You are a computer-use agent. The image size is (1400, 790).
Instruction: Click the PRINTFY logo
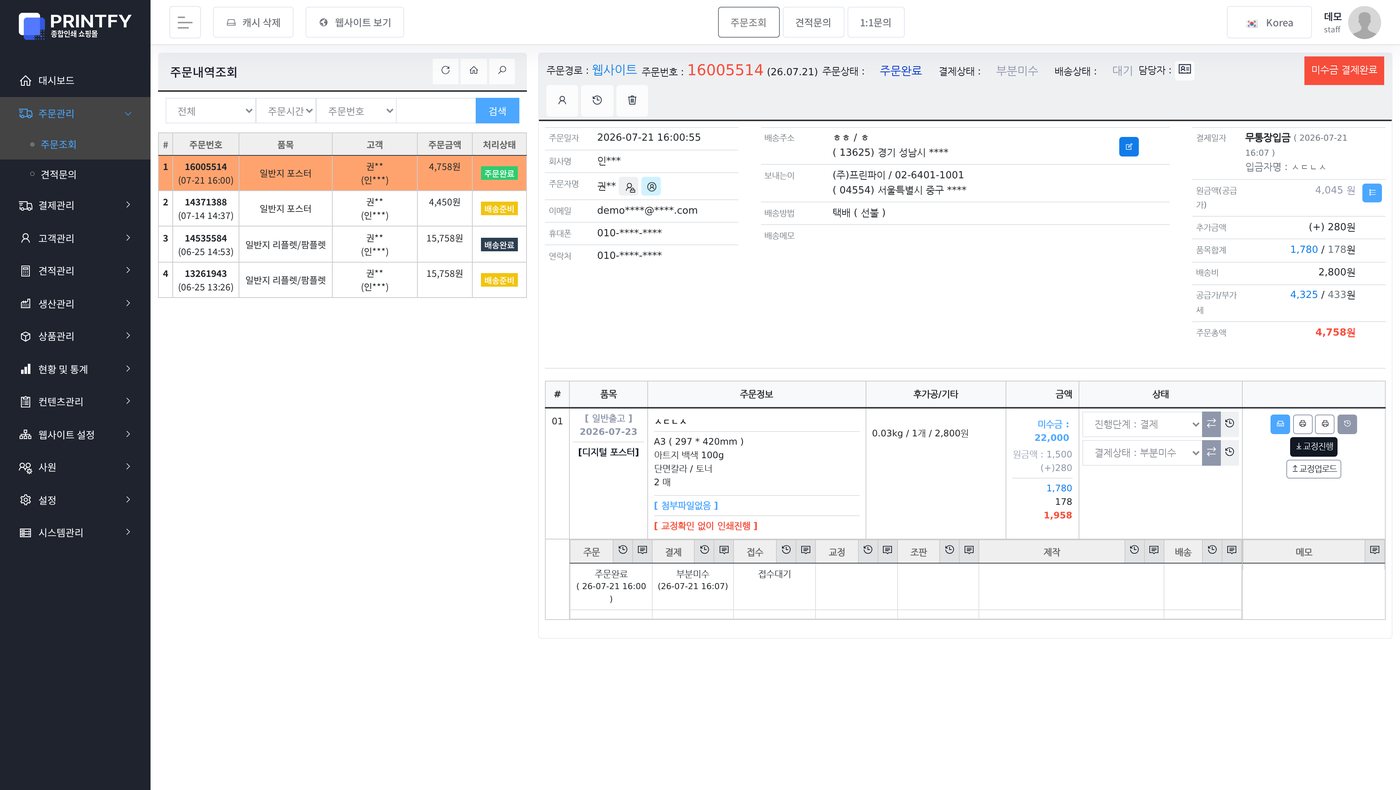pyautogui.click(x=75, y=25)
